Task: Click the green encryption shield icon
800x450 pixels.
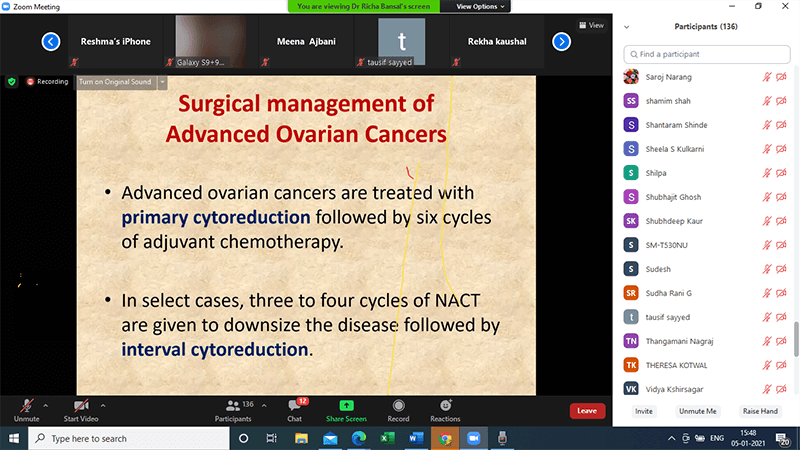Action: click(x=12, y=81)
